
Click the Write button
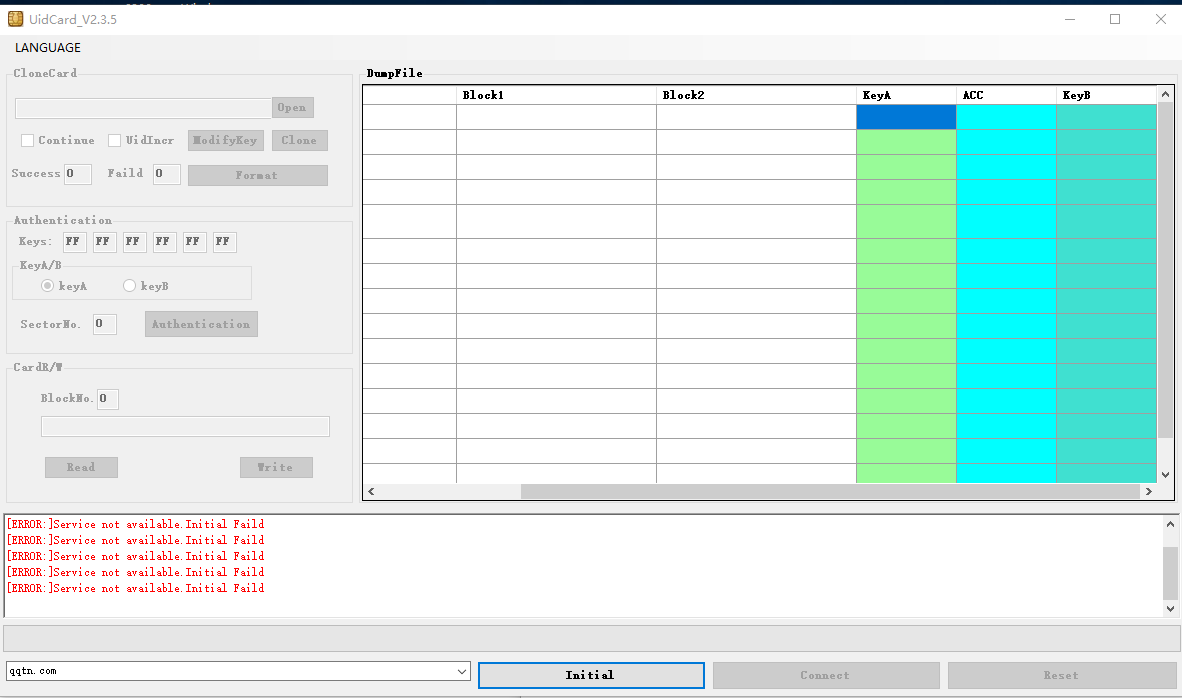coord(276,467)
